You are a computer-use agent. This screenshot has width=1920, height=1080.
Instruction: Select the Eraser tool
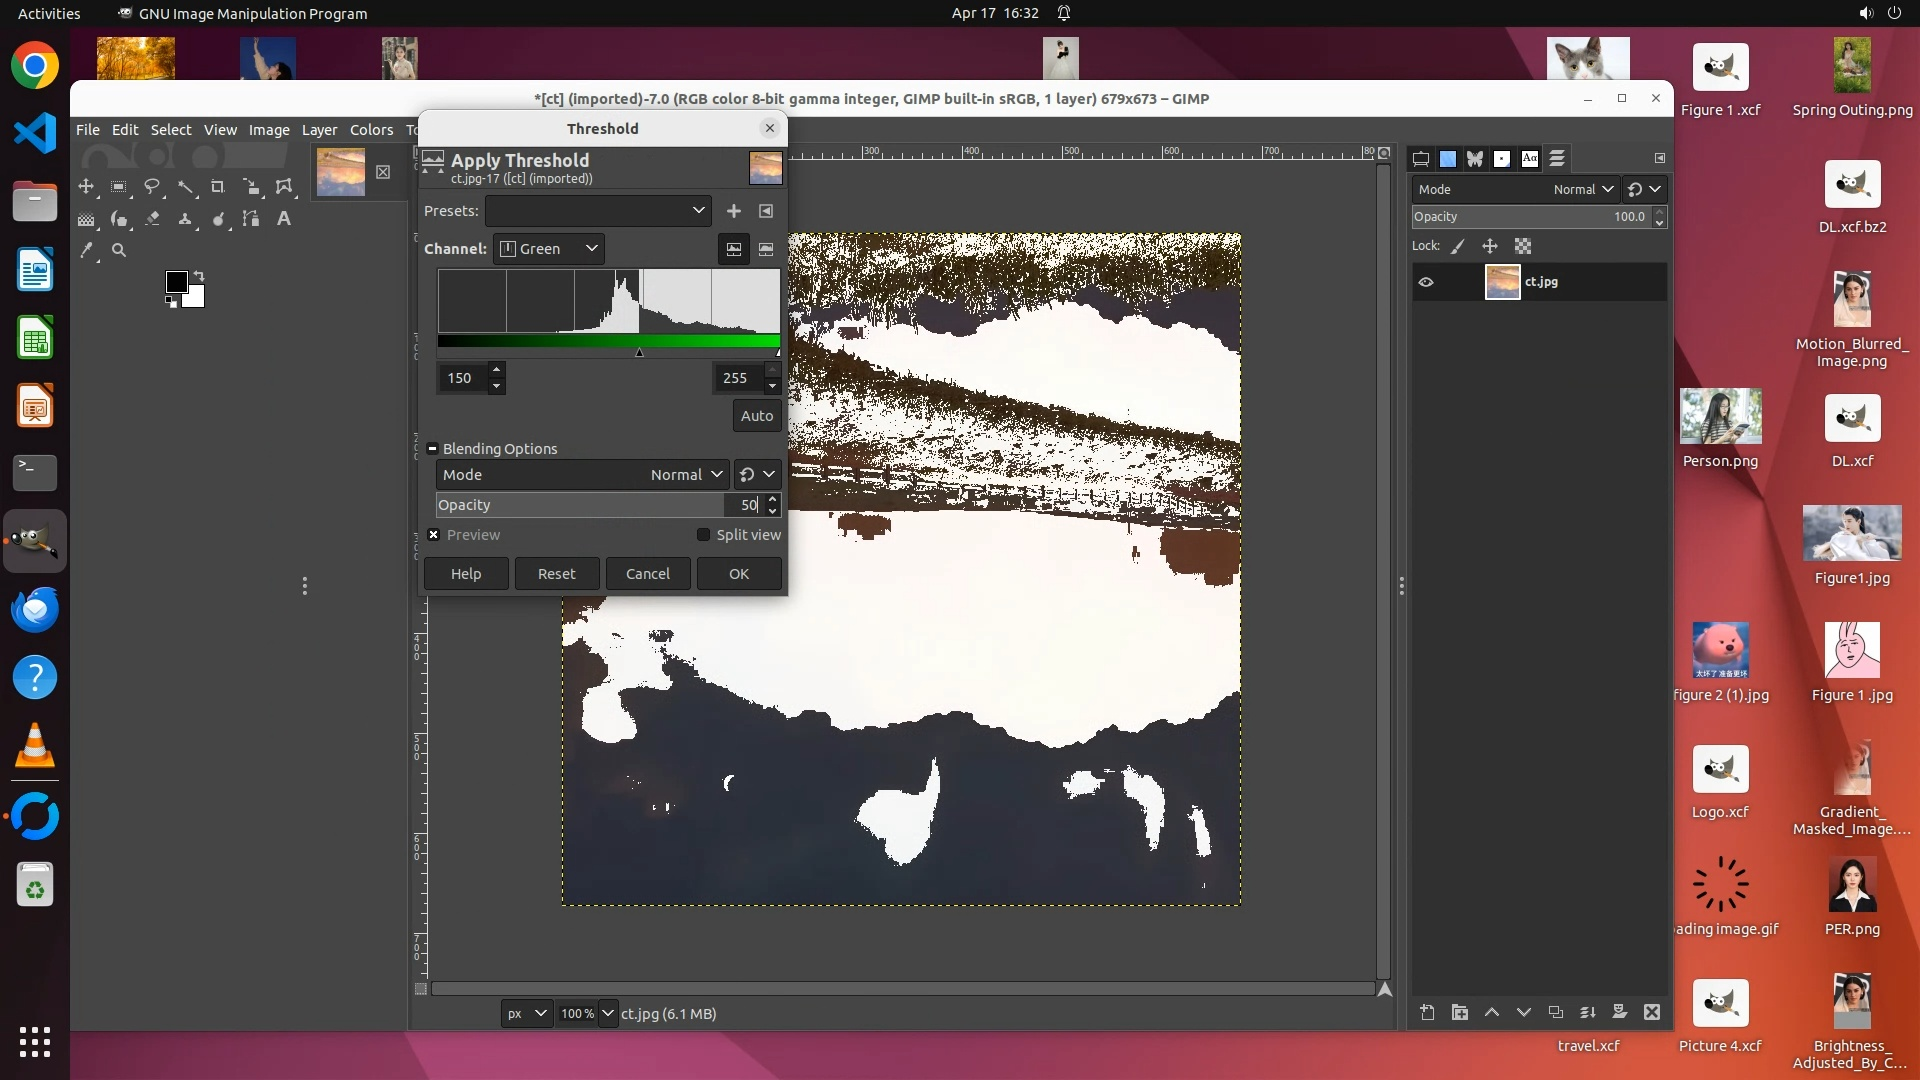click(152, 219)
